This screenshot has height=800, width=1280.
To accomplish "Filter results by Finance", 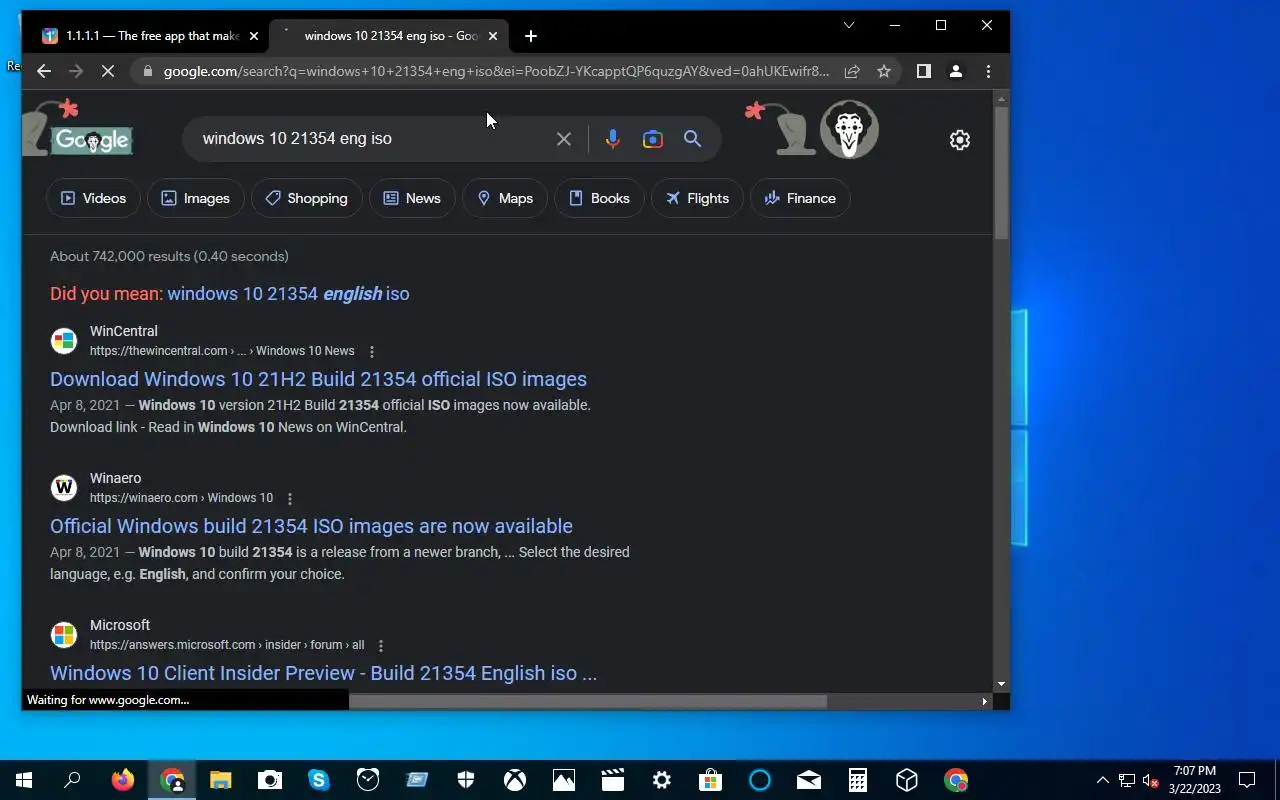I will [800, 198].
